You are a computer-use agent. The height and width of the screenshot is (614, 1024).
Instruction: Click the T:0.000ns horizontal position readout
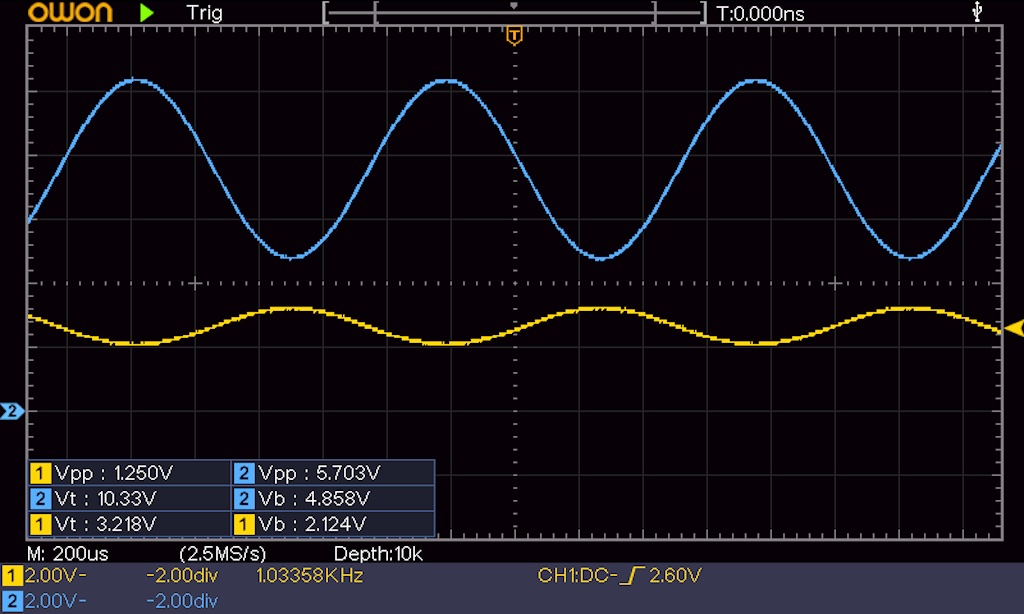[760, 13]
